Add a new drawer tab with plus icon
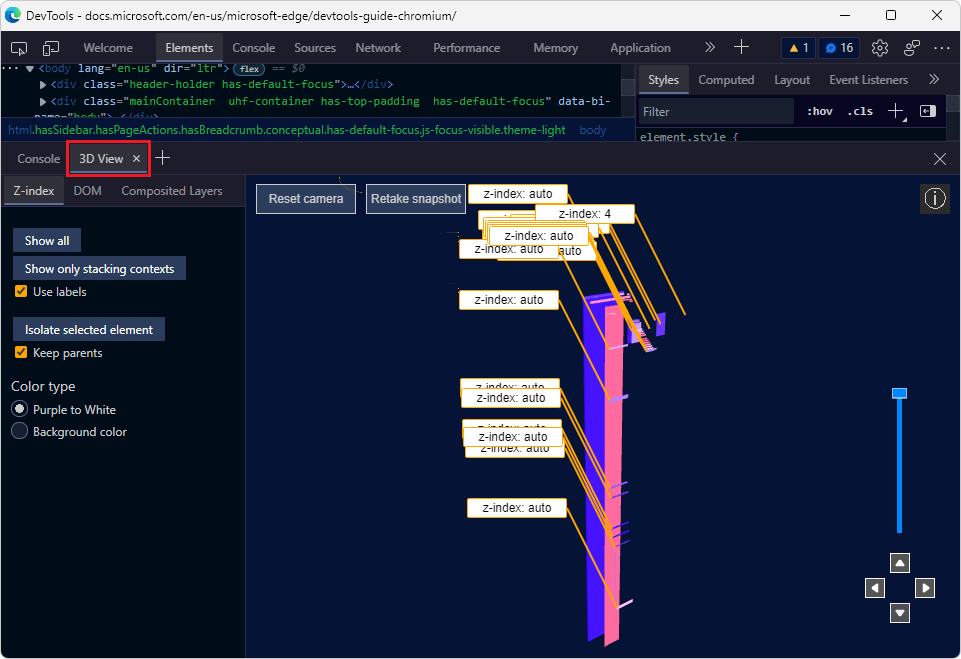 pos(163,158)
